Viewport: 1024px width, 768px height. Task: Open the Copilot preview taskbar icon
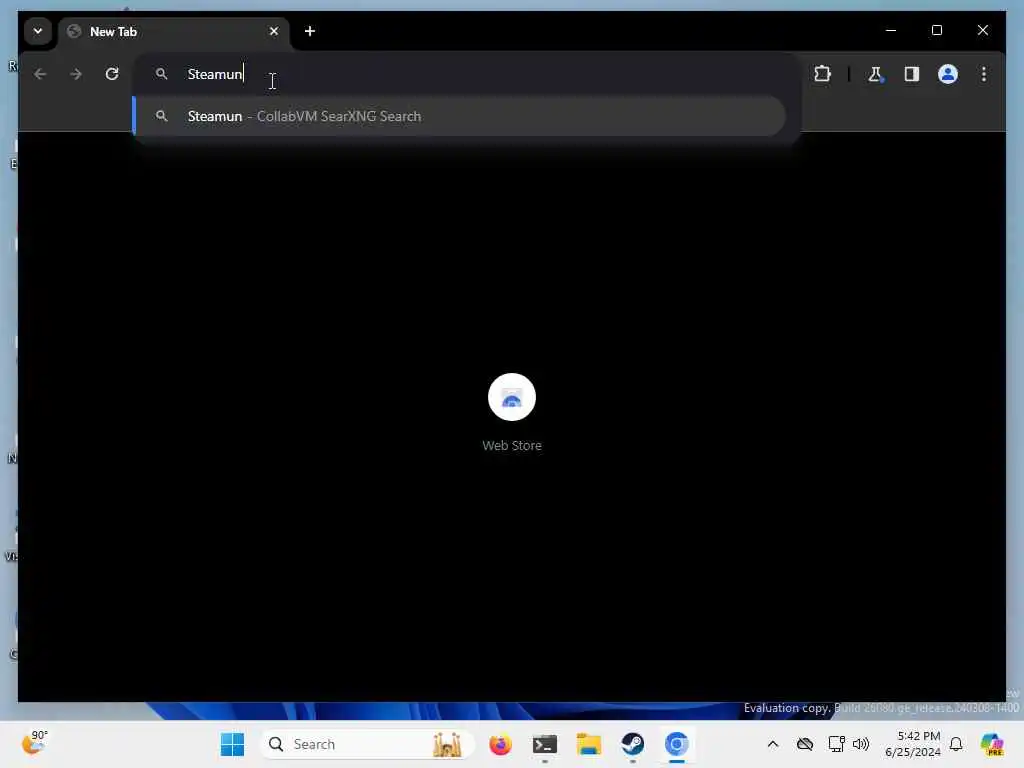pyautogui.click(x=992, y=744)
